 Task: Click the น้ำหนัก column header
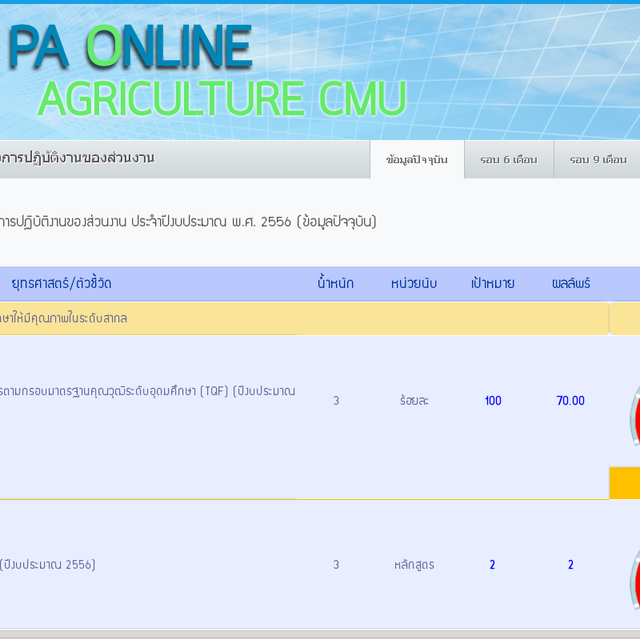tap(336, 283)
